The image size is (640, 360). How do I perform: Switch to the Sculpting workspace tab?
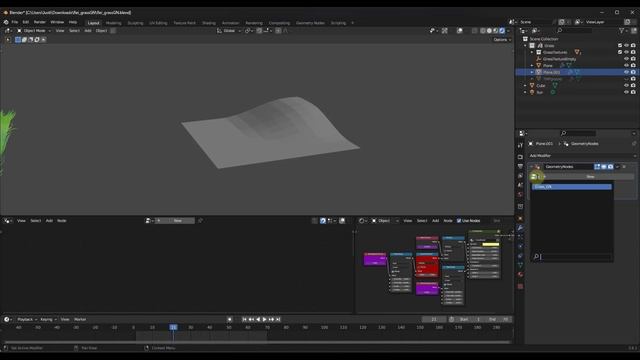(x=136, y=23)
